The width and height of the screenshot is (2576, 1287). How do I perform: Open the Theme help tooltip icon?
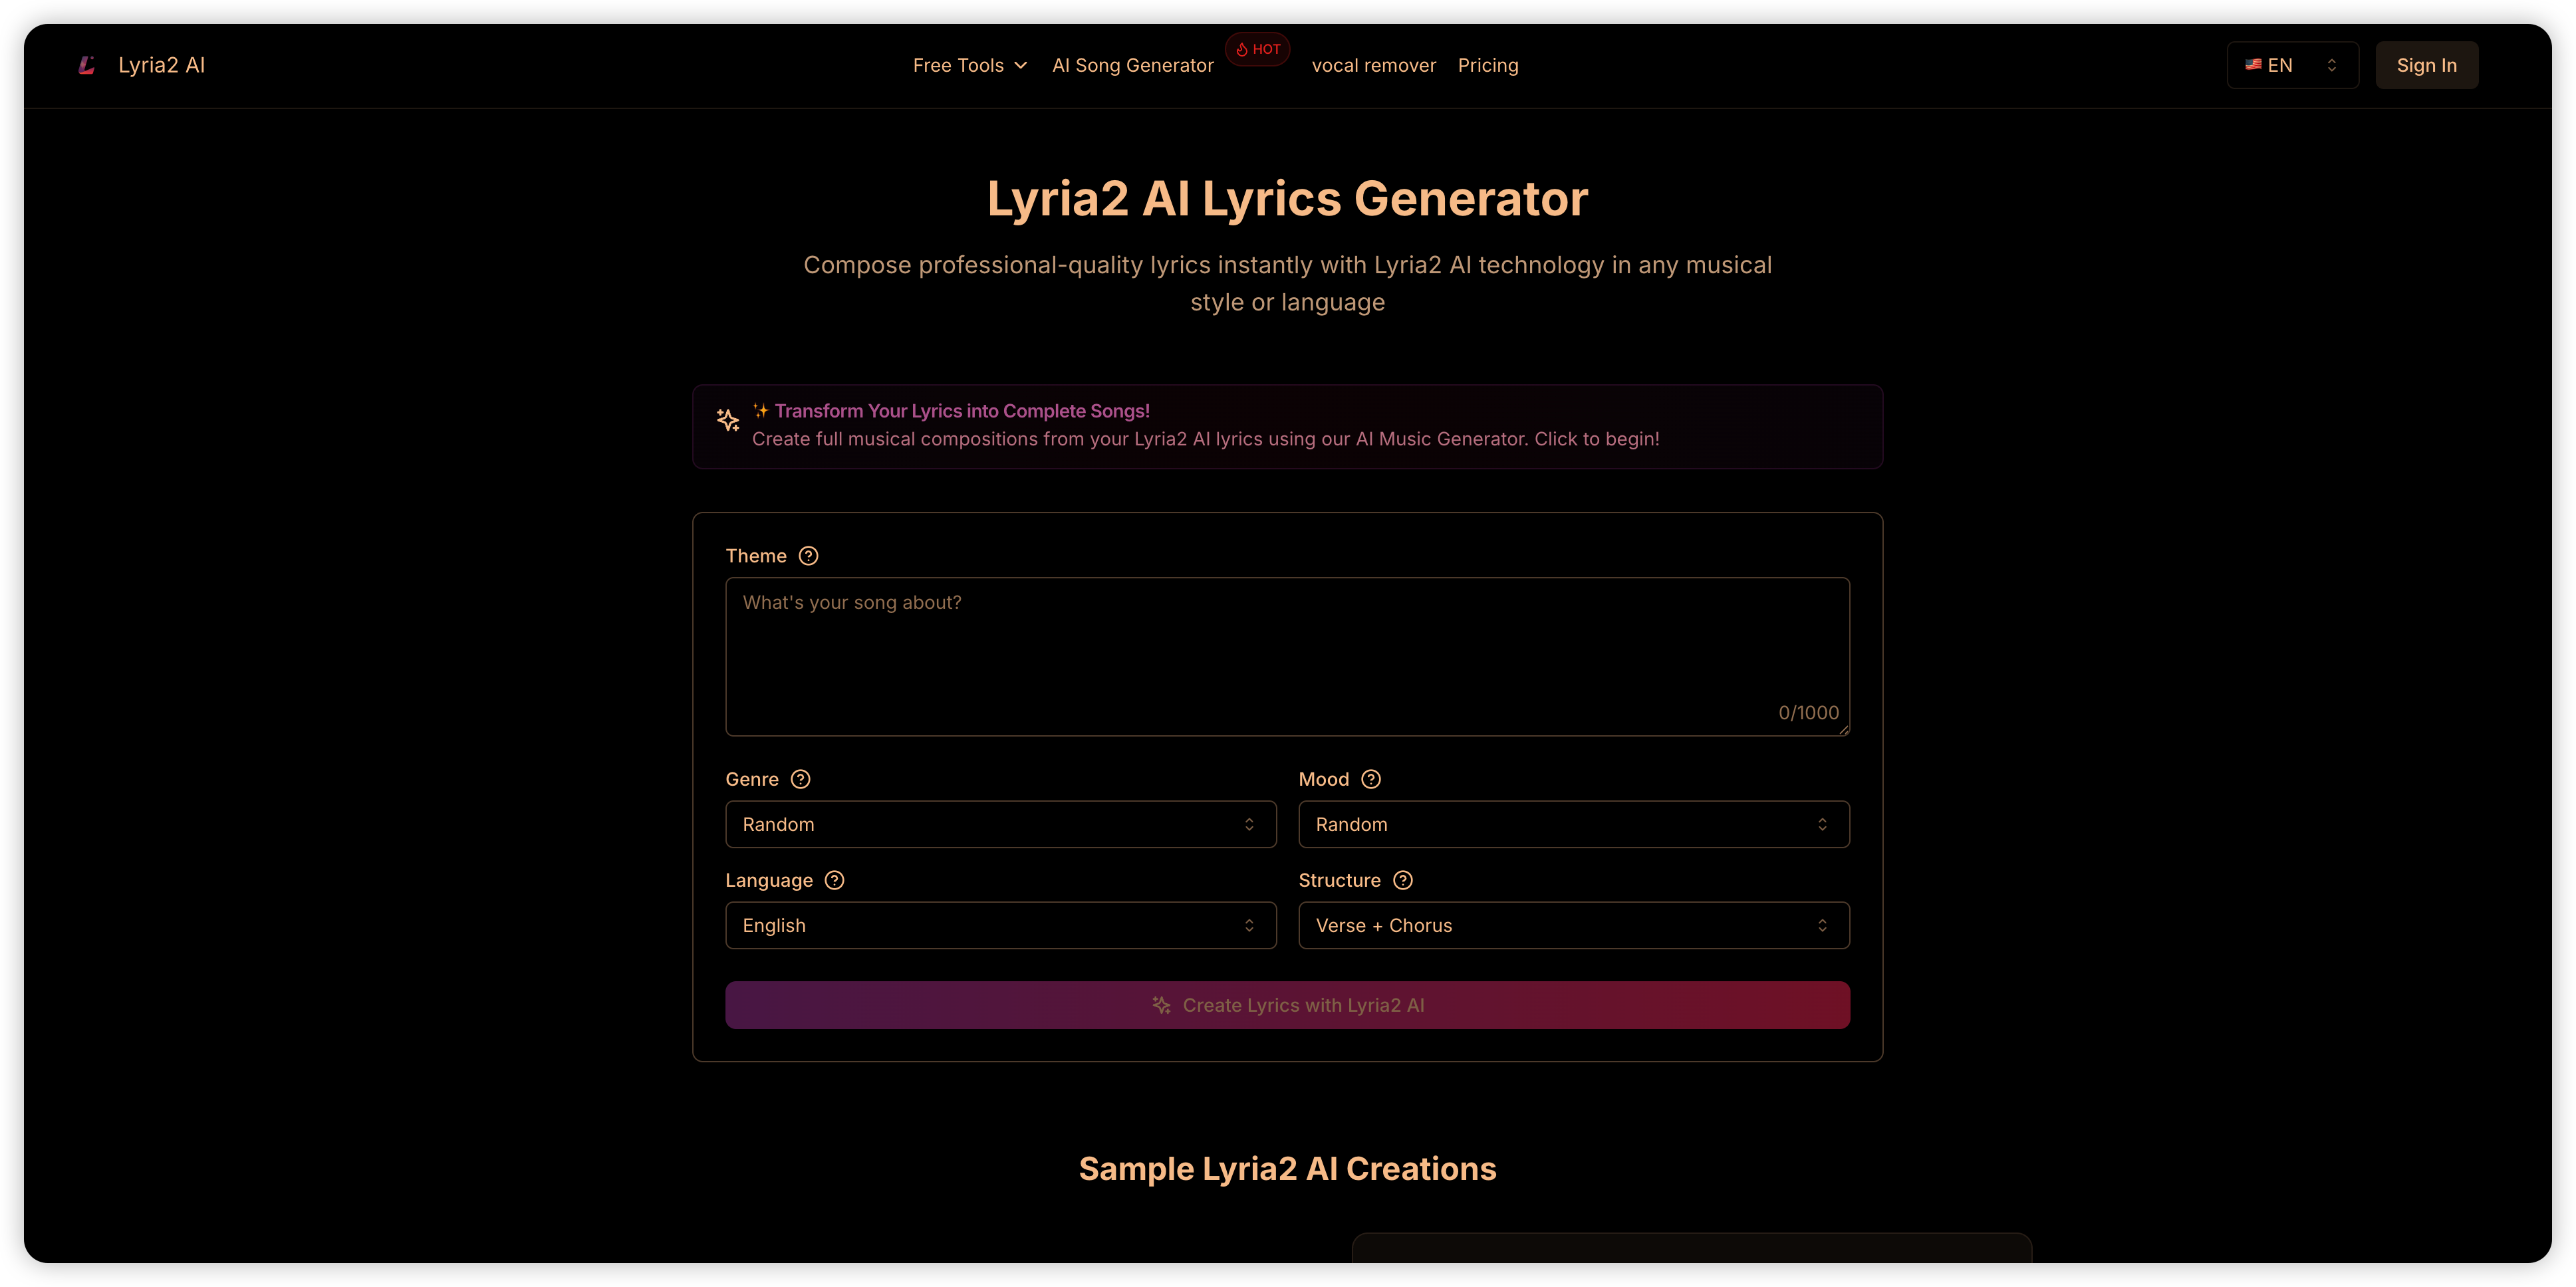(x=809, y=555)
